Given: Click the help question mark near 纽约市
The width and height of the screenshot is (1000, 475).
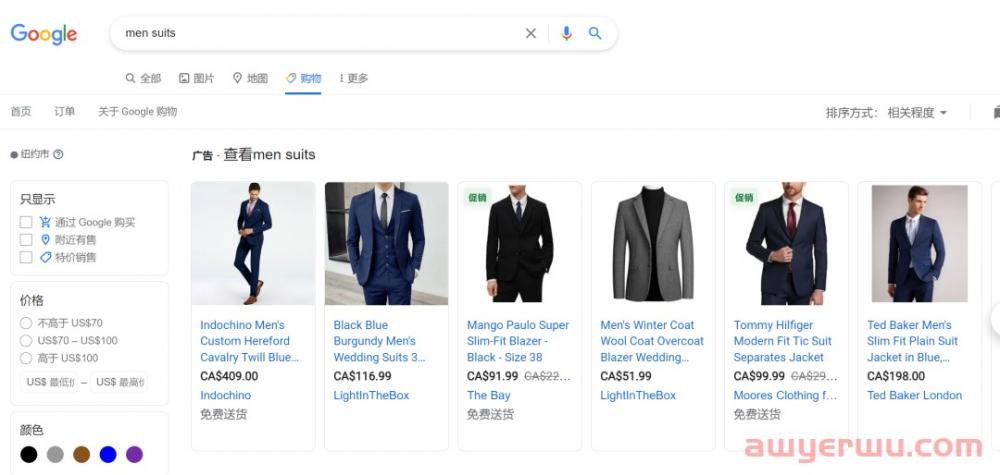Looking at the screenshot, I should click(58, 154).
